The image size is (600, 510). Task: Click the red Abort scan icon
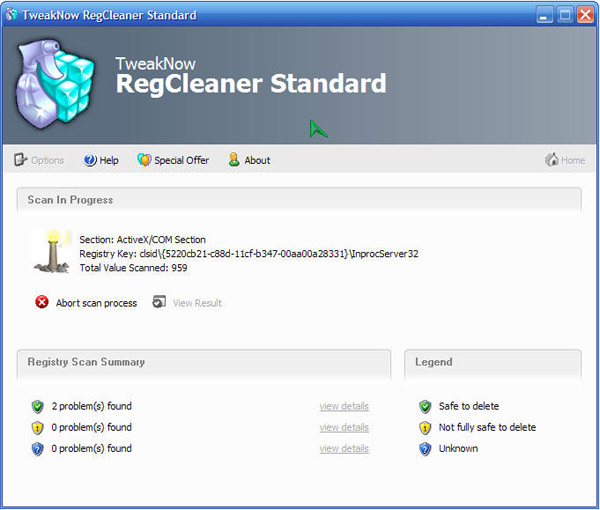coord(42,302)
